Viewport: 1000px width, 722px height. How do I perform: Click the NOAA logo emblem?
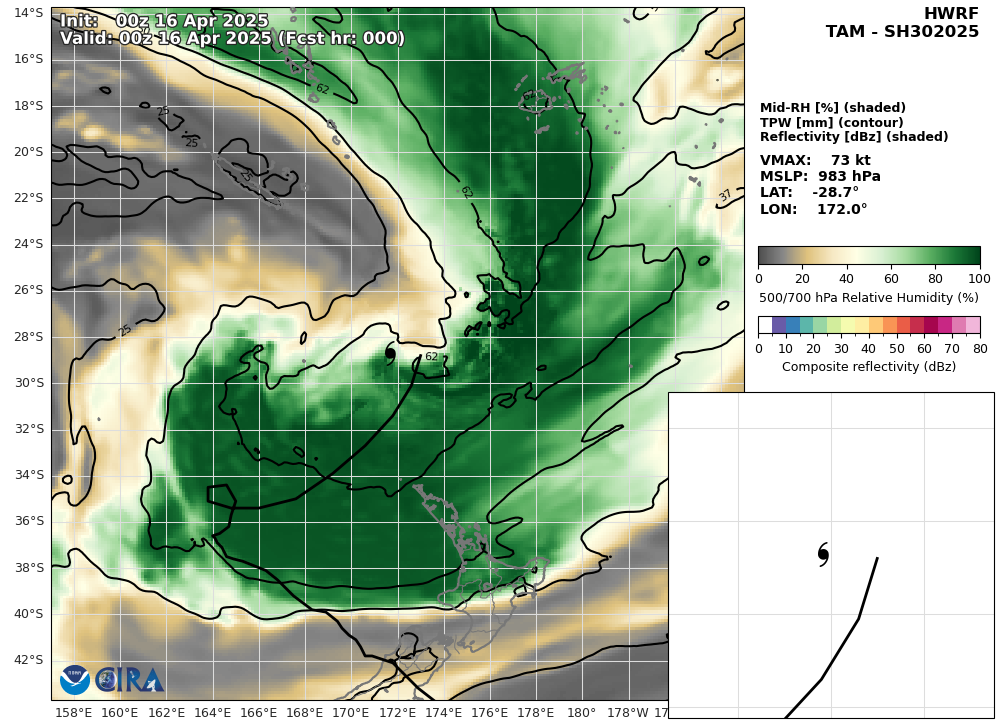(75, 681)
